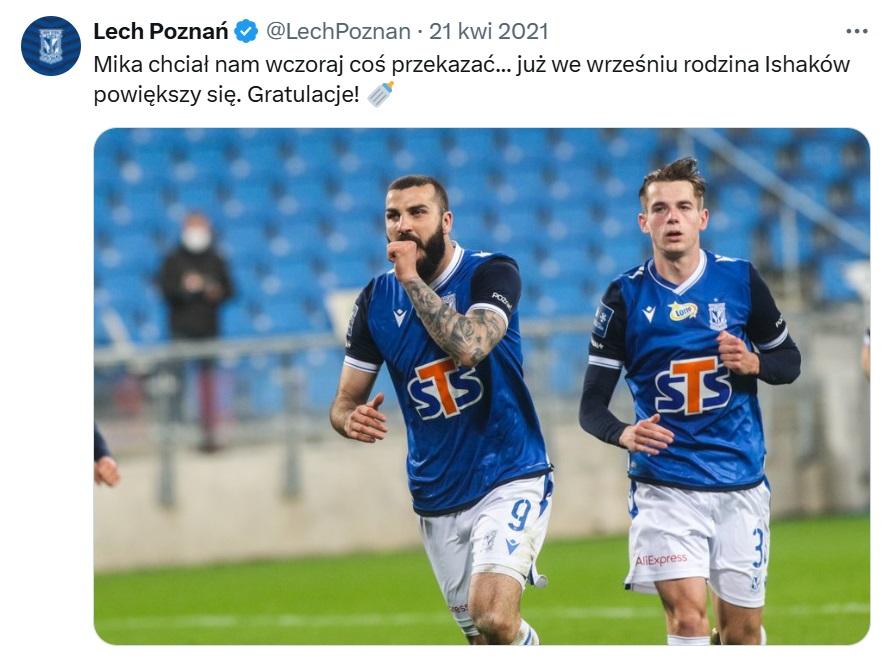Click the Macron logo on the right player's chest
This screenshot has height=663, width=890.
coord(649,313)
